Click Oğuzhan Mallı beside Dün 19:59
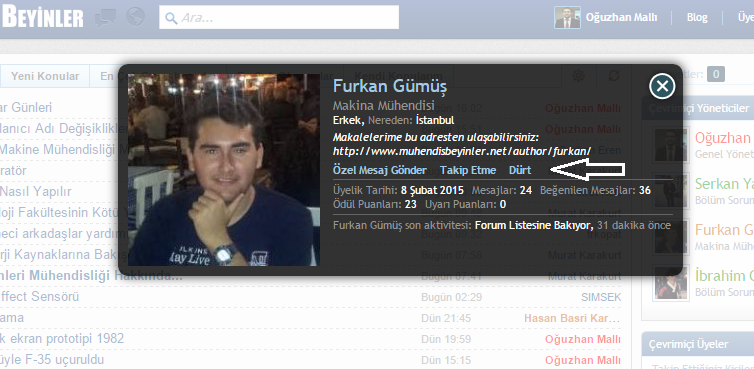Viewport: 754px width, 369px height. pyautogui.click(x=583, y=339)
